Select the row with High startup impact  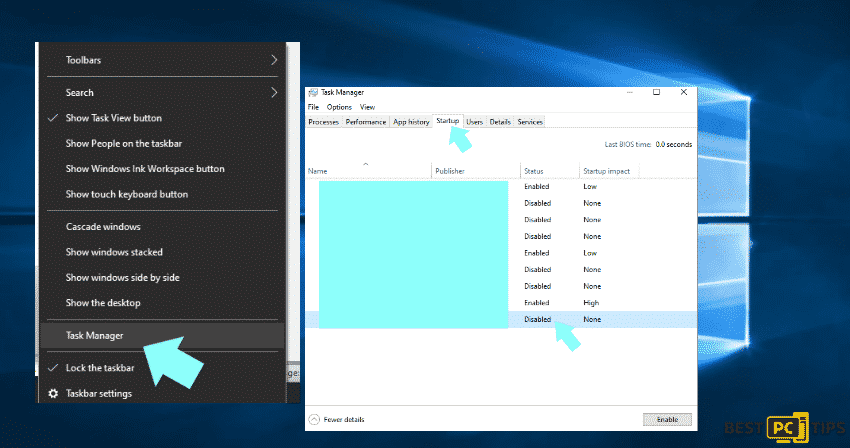501,303
